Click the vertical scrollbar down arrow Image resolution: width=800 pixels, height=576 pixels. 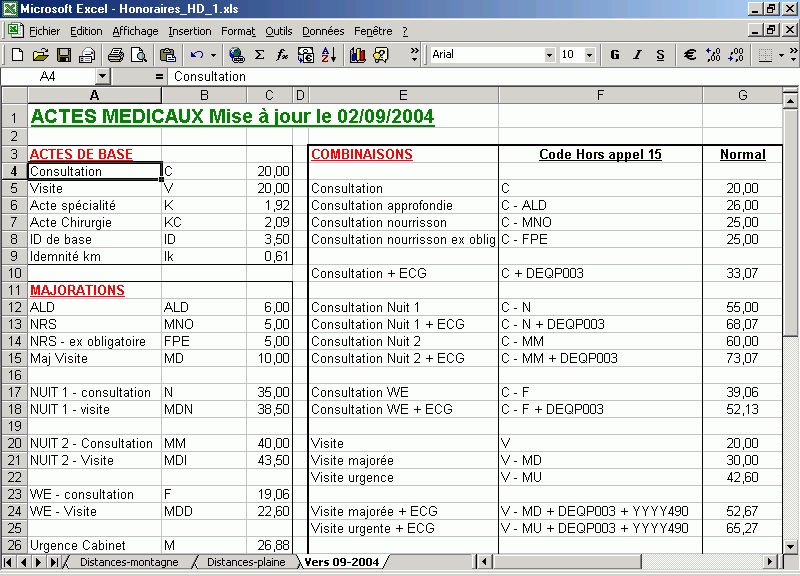coord(790,546)
